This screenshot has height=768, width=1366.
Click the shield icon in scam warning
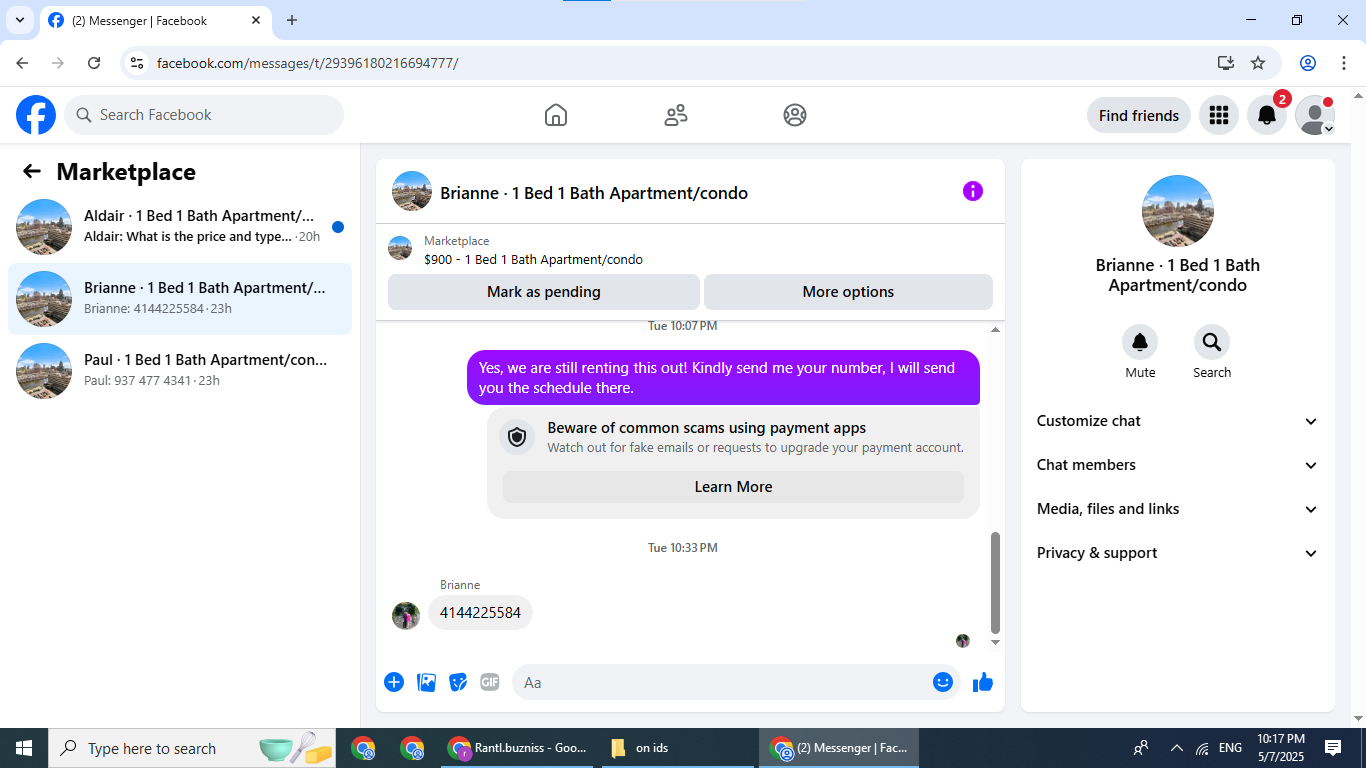coord(517,437)
